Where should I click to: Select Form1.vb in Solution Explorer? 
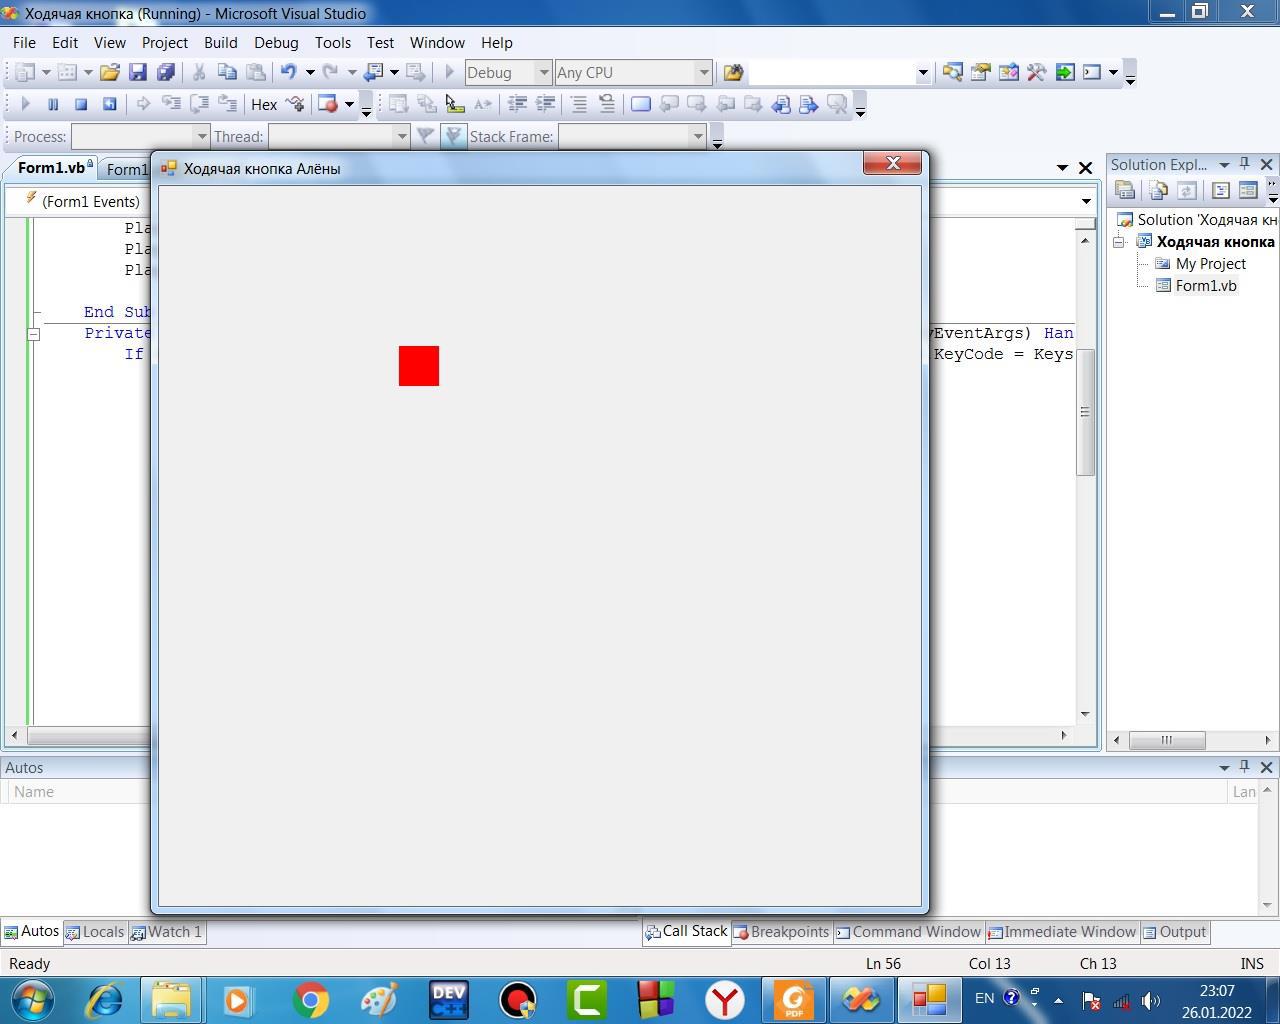[1205, 286]
